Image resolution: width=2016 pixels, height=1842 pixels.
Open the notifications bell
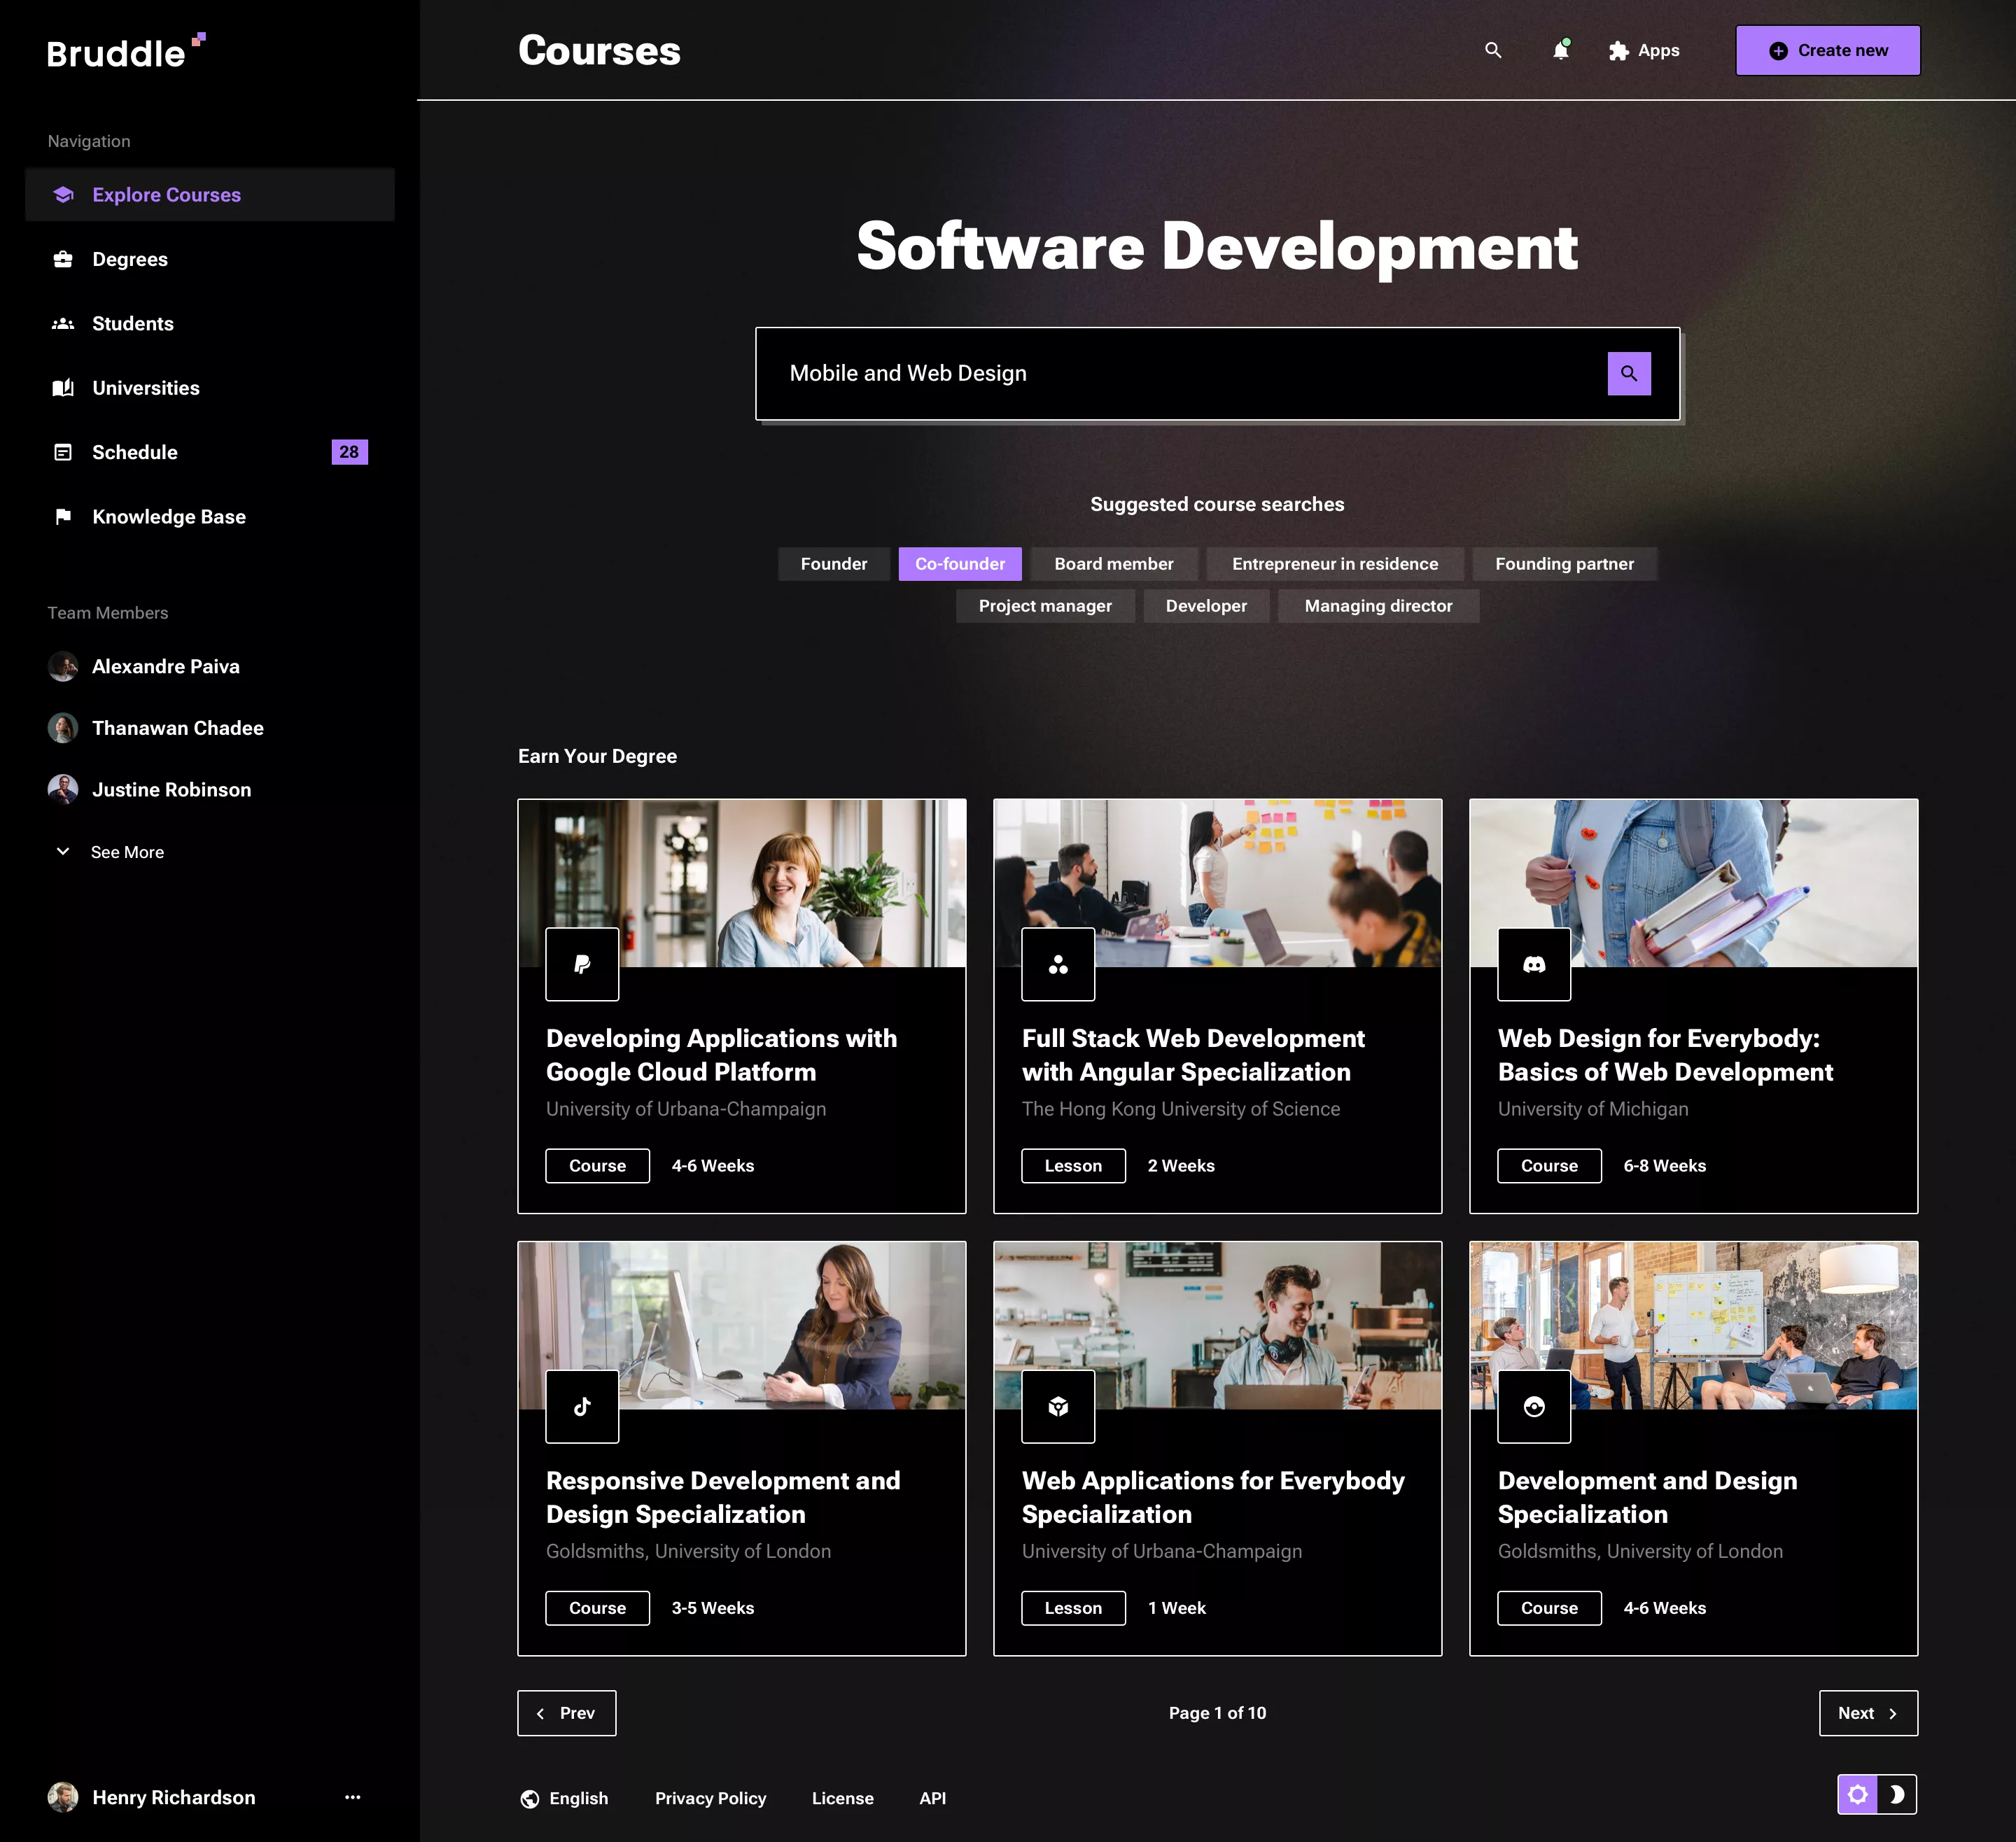1560,50
